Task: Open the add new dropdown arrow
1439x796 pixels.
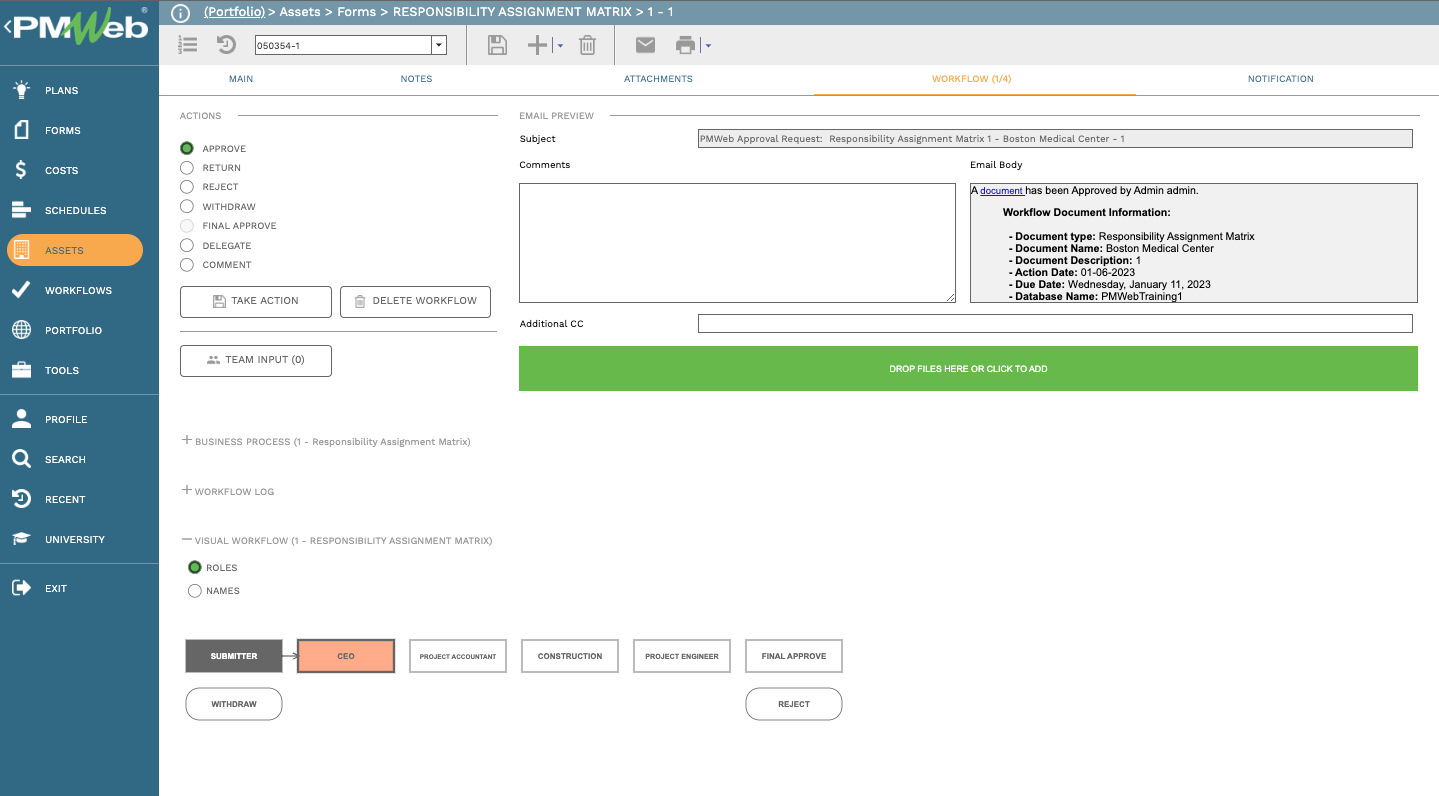Action: [x=559, y=46]
